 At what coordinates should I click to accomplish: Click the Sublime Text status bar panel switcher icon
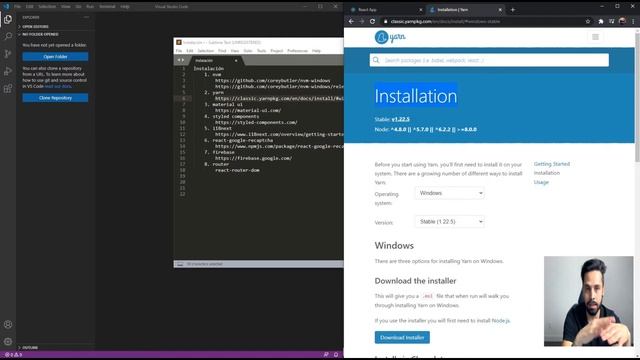180,264
